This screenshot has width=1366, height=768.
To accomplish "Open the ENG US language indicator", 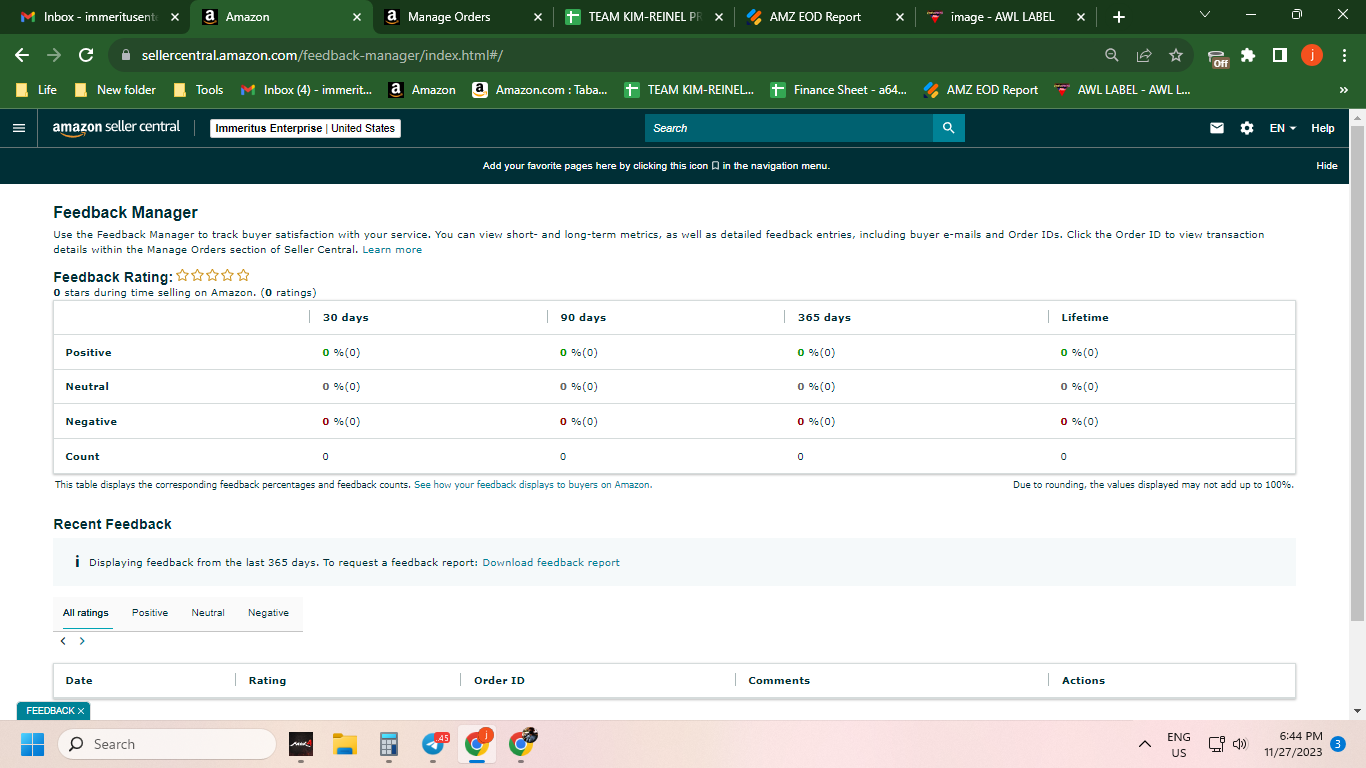I will coord(1179,744).
